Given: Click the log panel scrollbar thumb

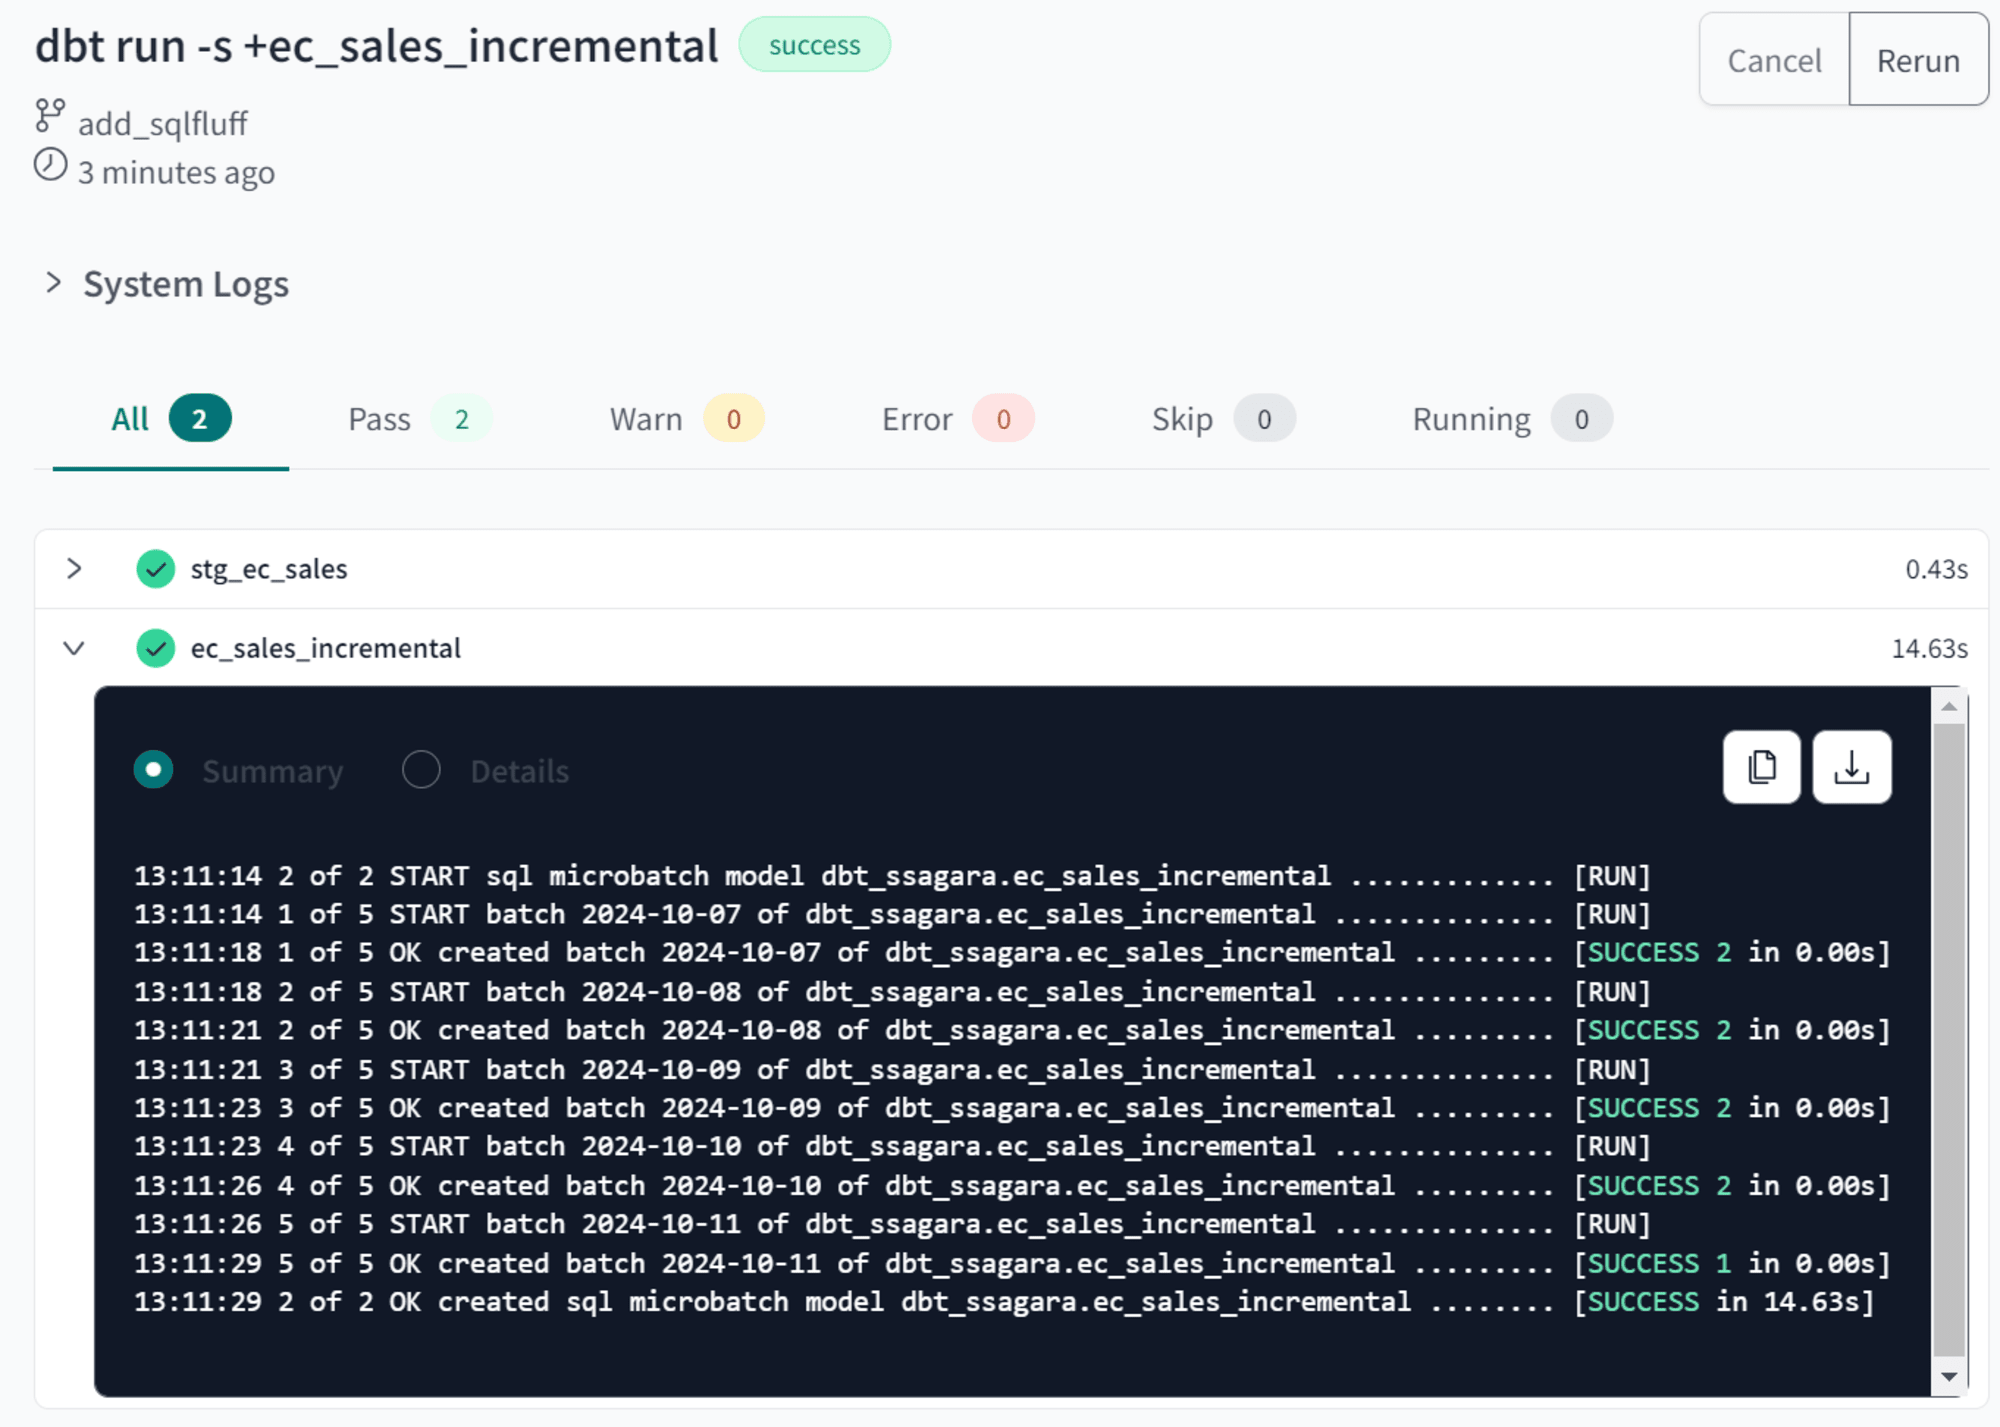Looking at the screenshot, I should [x=1949, y=1040].
